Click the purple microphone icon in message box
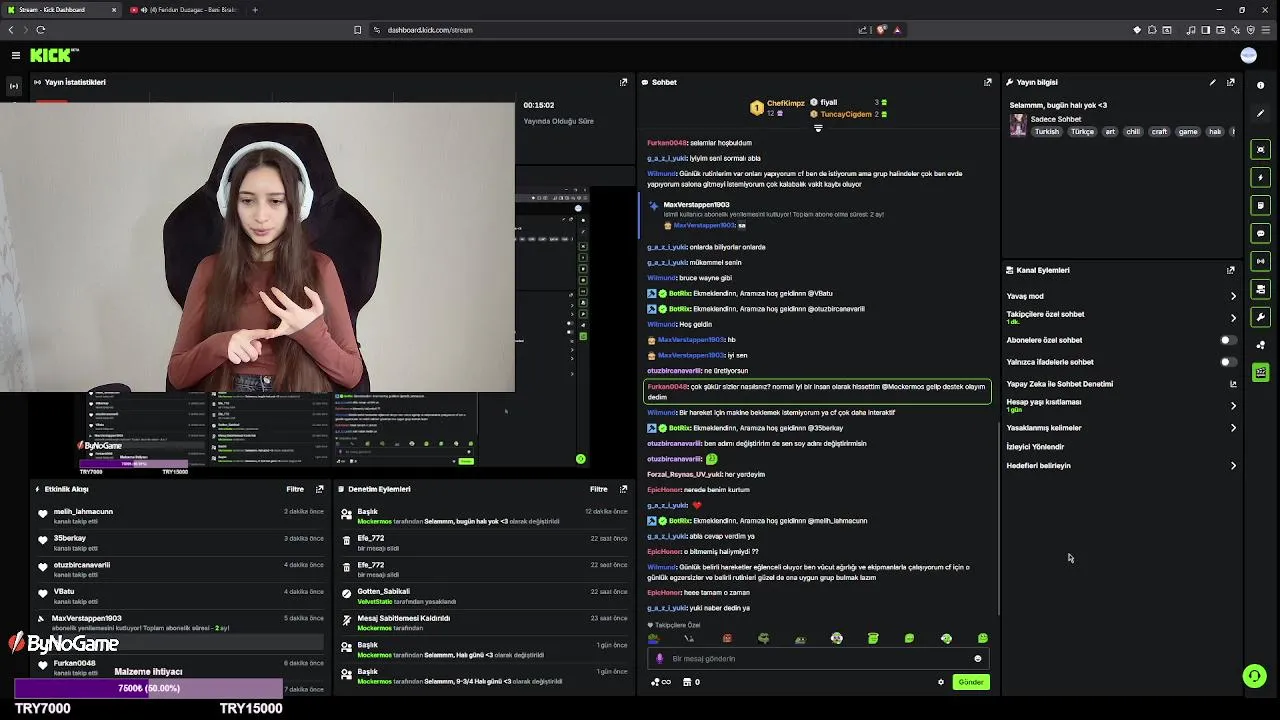Image resolution: width=1280 pixels, height=720 pixels. 659,659
